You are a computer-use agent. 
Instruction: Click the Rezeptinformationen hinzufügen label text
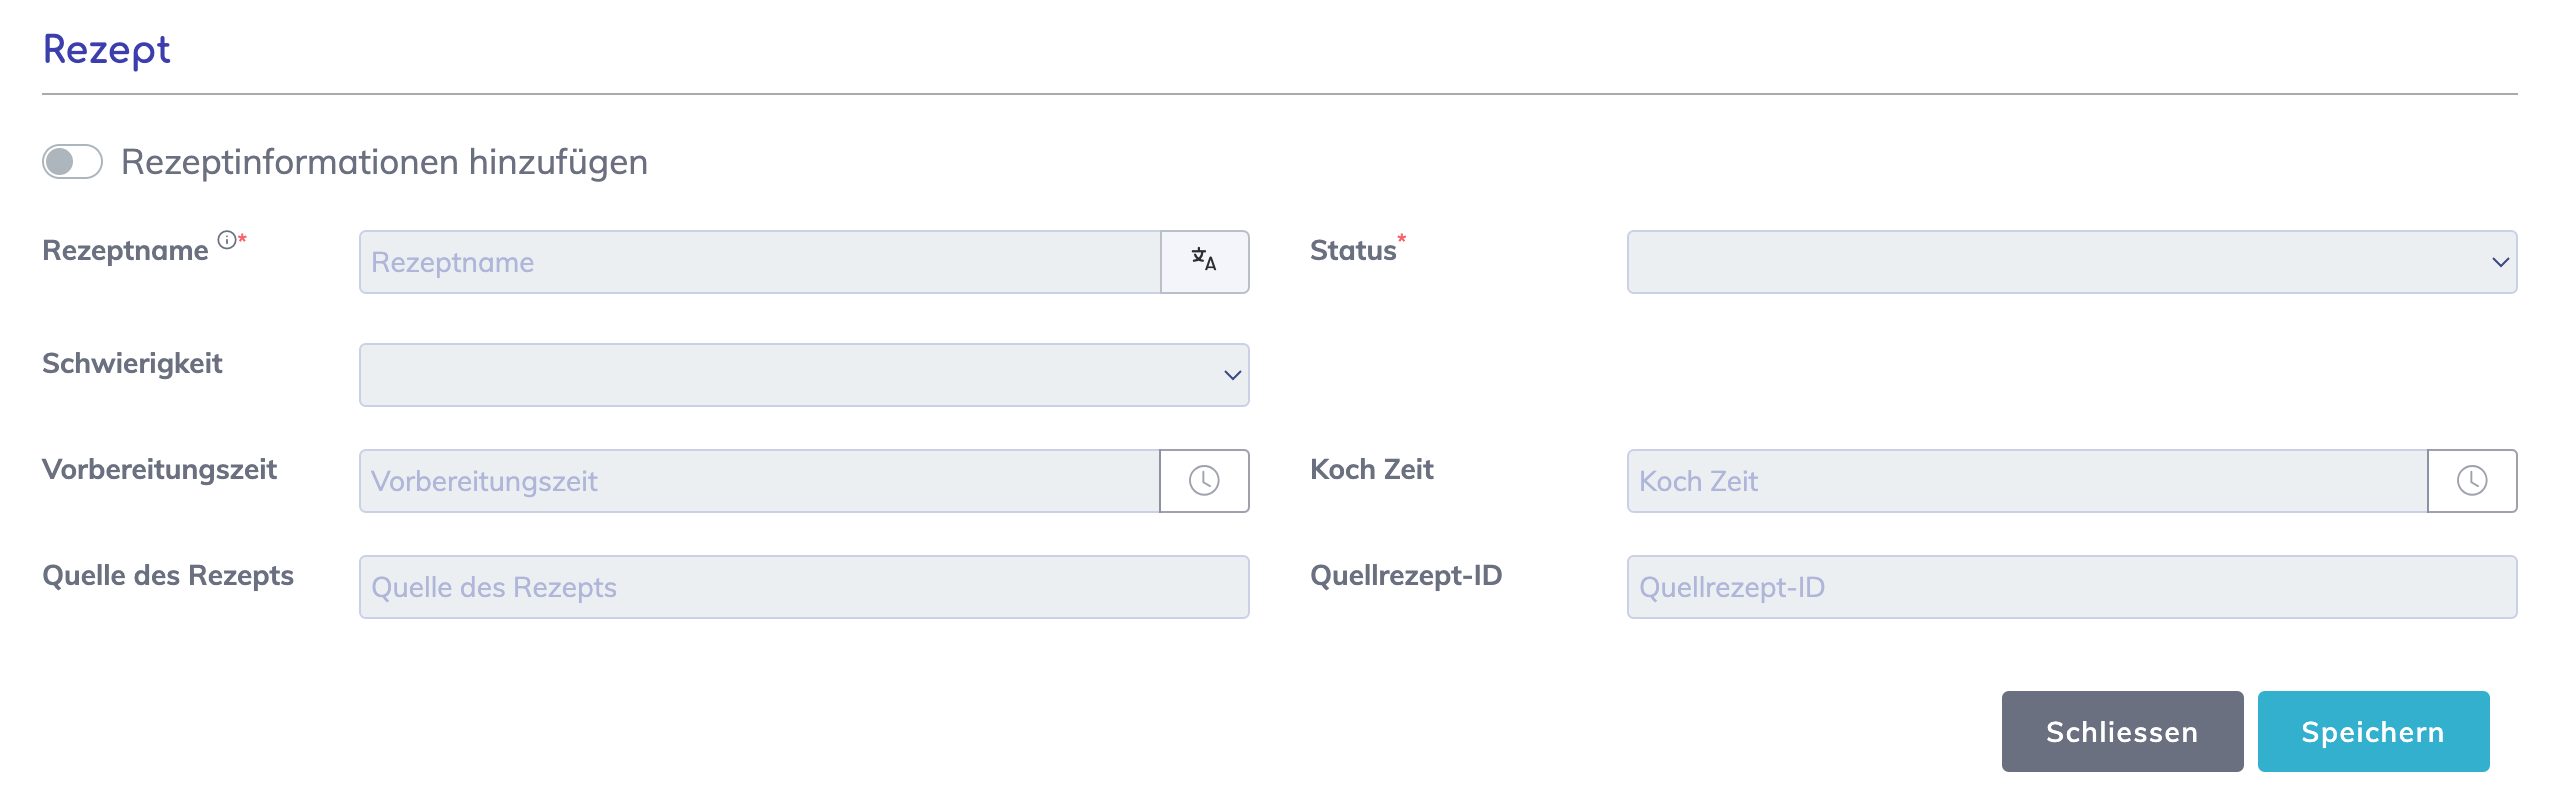[384, 162]
